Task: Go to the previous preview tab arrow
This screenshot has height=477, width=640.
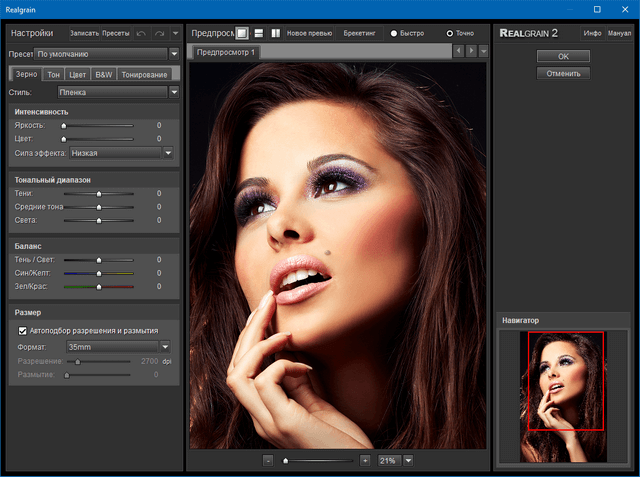Action: click(458, 51)
